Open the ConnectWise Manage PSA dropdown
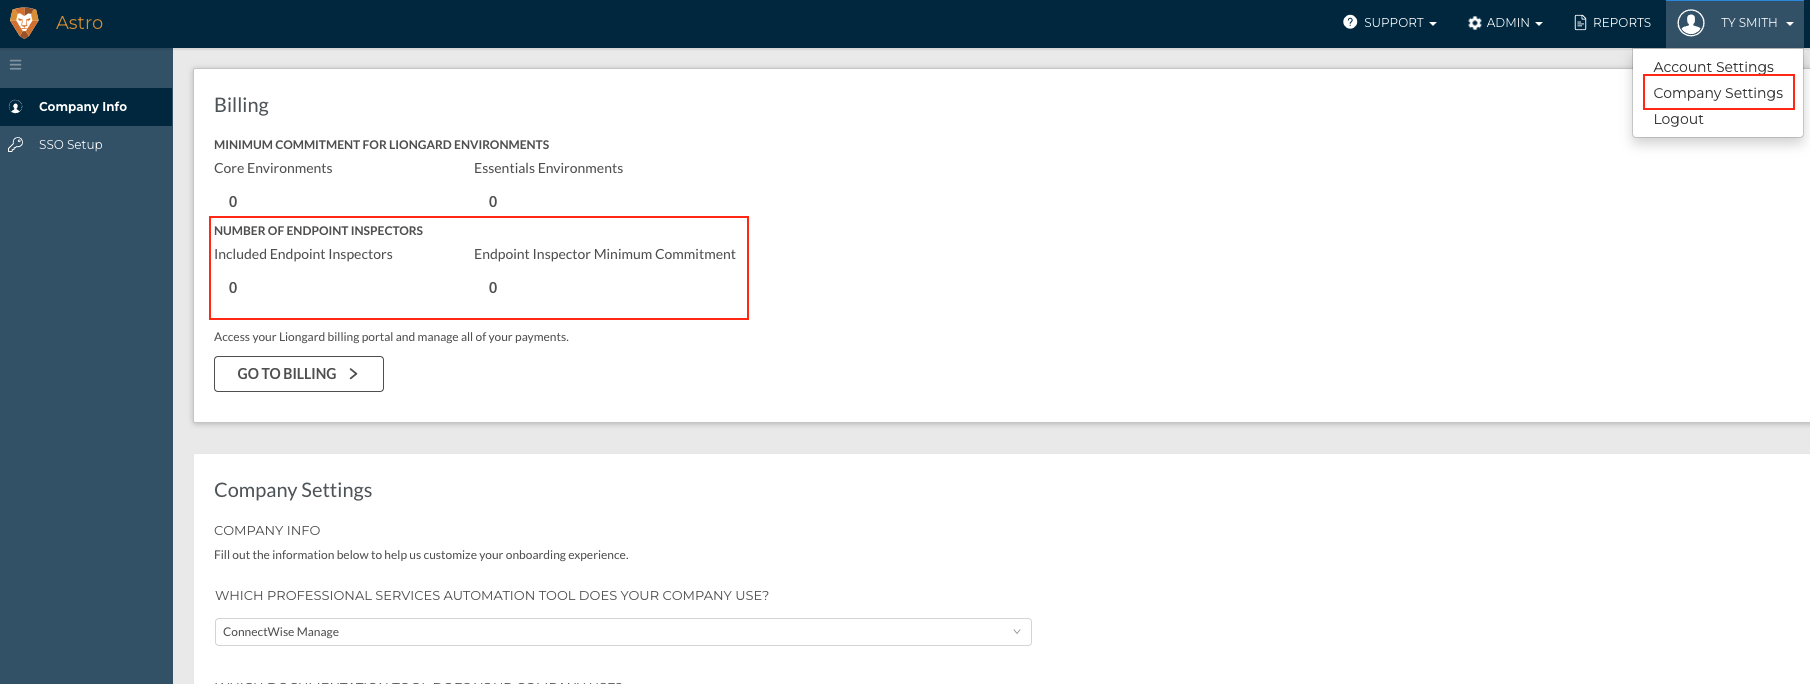 pyautogui.click(x=623, y=632)
